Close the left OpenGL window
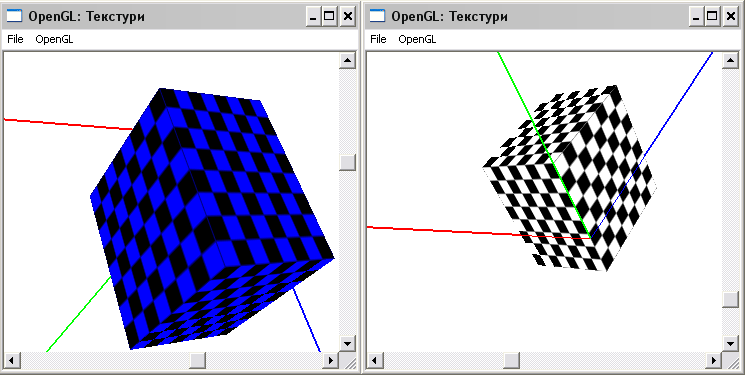Image resolution: width=745 pixels, height=375 pixels. (x=348, y=17)
